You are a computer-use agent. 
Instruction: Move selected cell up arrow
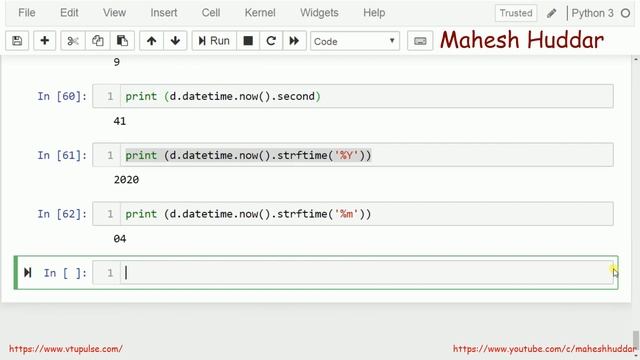point(151,41)
